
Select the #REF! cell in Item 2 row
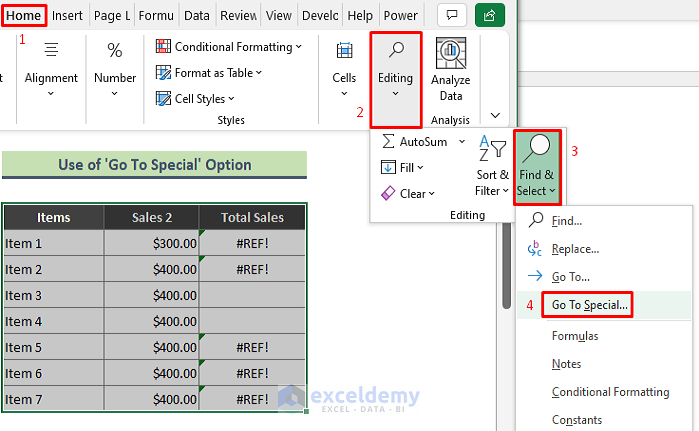tap(252, 269)
